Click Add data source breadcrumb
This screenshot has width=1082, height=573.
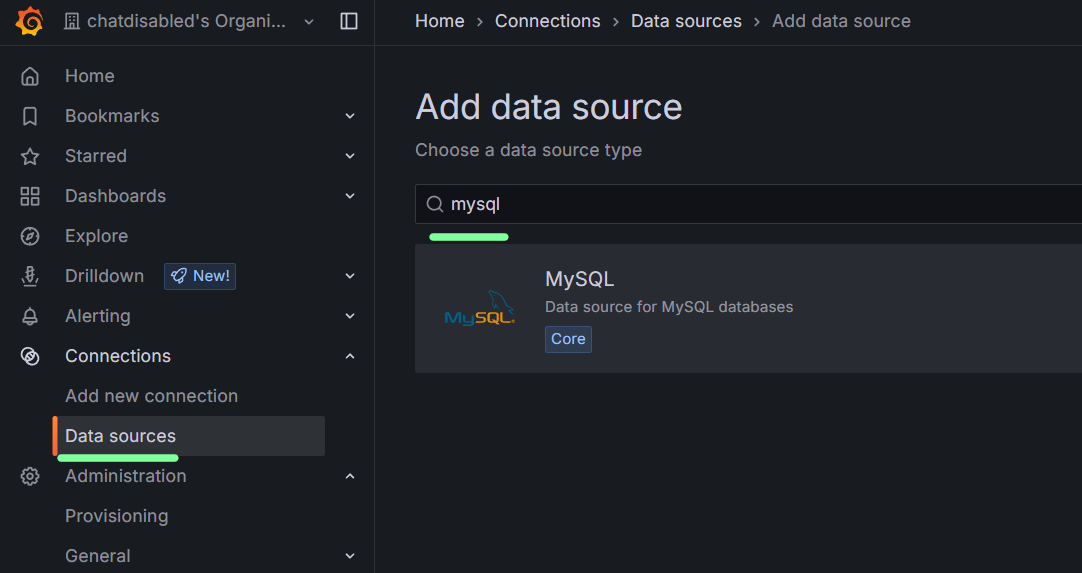(x=841, y=21)
